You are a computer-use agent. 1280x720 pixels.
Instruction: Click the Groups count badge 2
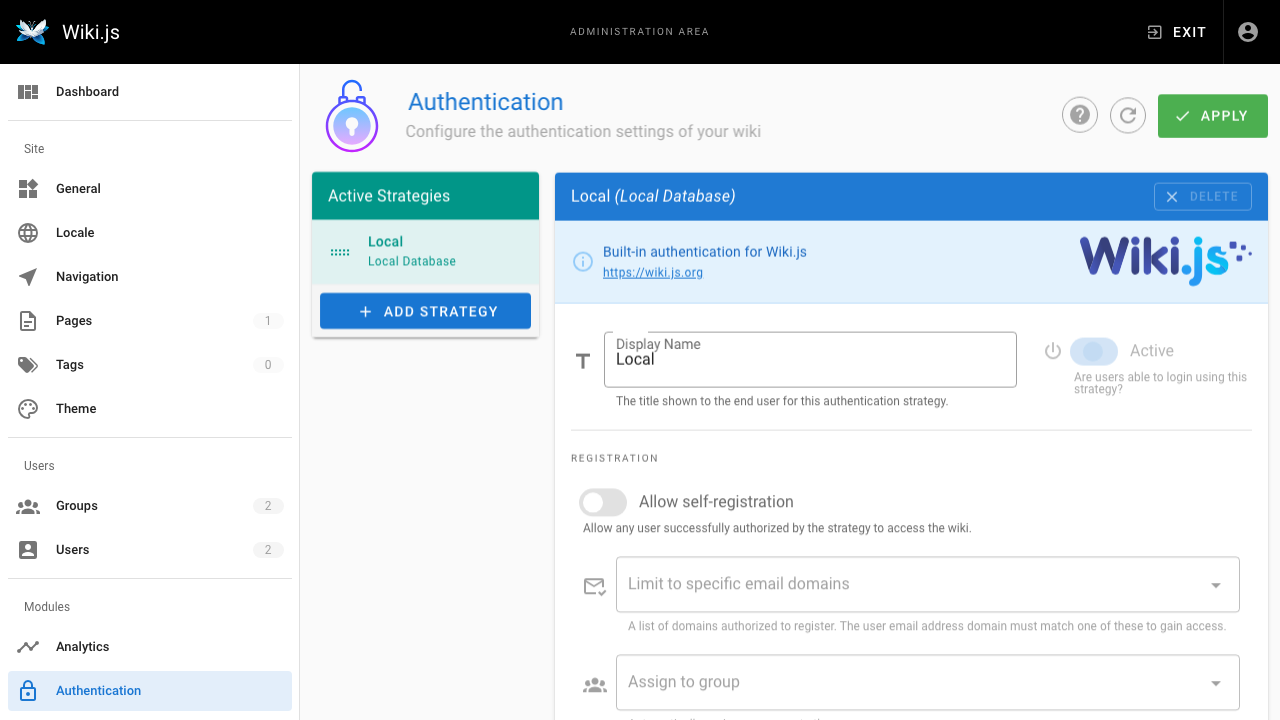(x=268, y=506)
